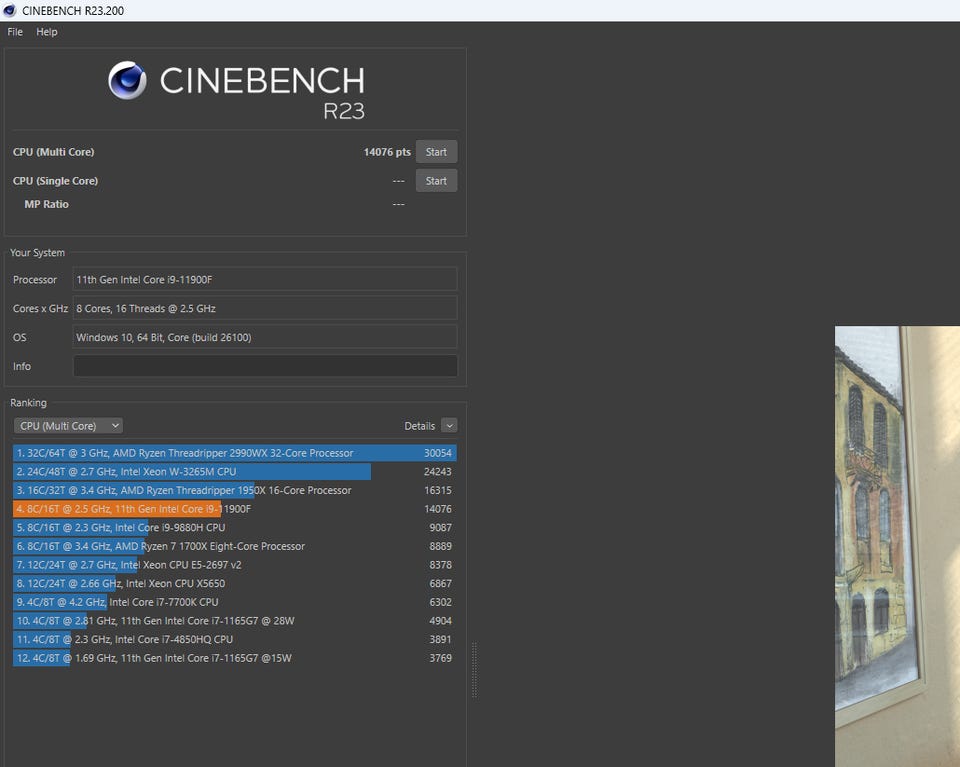The height and width of the screenshot is (767, 960).
Task: Select ranking row Intel Core i7-7700K
Action: pyautogui.click(x=234, y=602)
